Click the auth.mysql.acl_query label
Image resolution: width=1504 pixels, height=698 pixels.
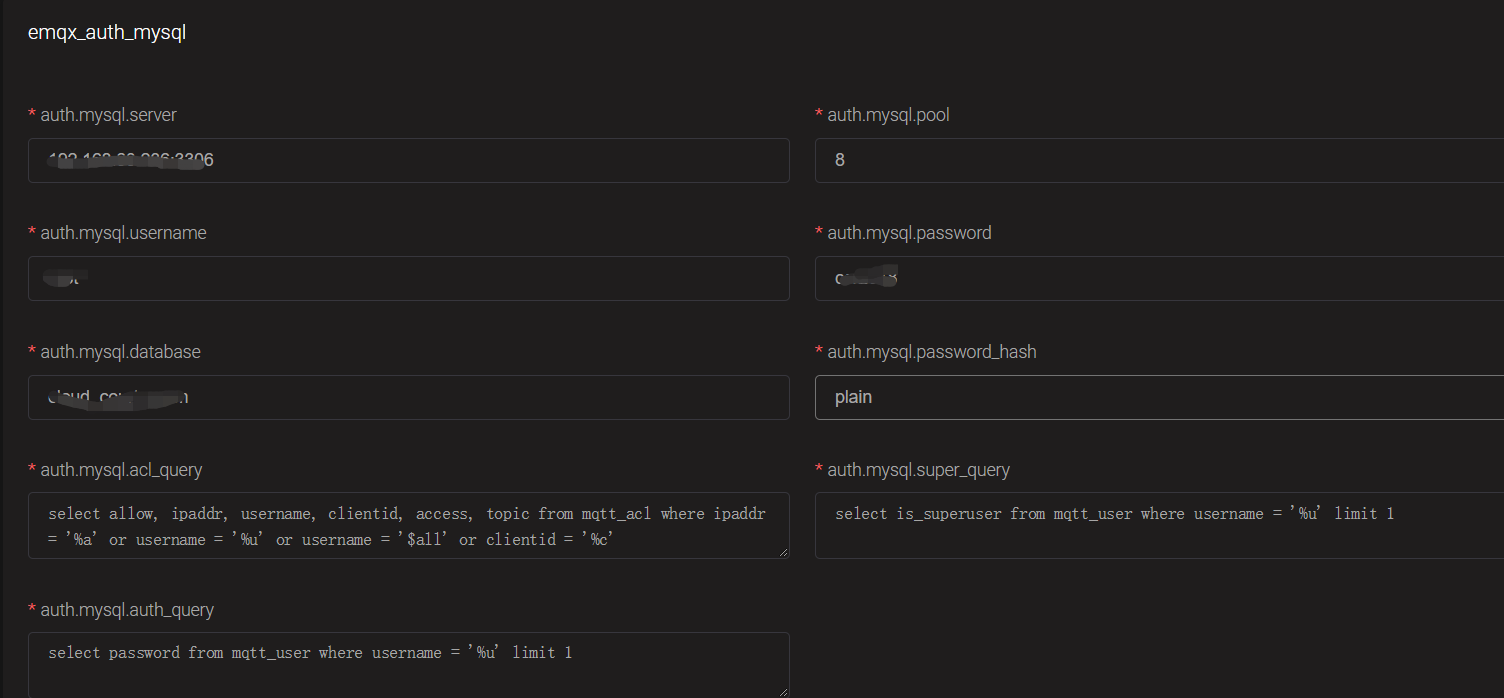(x=121, y=470)
